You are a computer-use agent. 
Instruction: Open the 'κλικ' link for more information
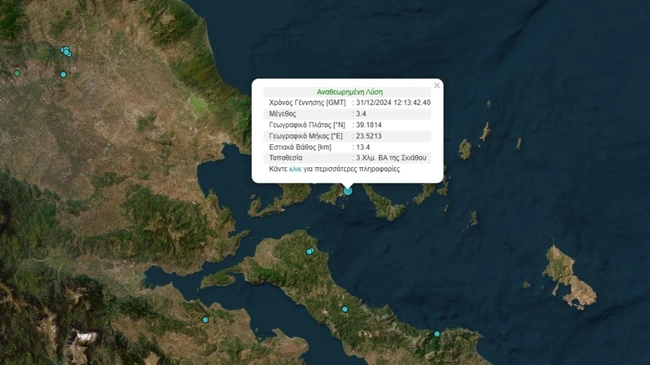coord(295,169)
